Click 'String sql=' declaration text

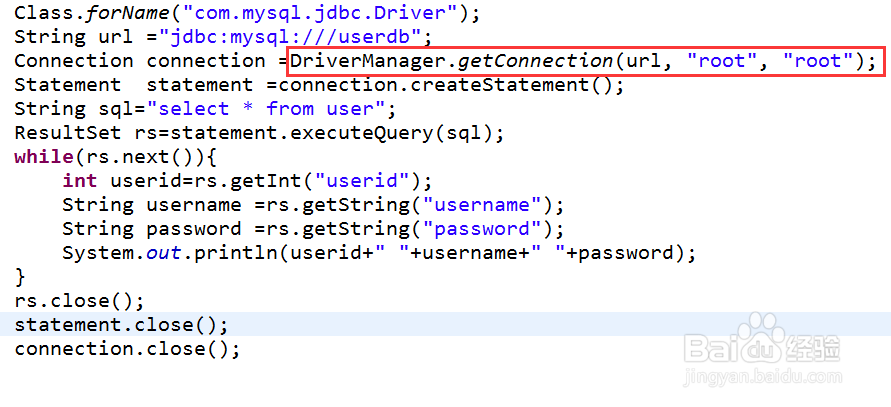[x=80, y=109]
